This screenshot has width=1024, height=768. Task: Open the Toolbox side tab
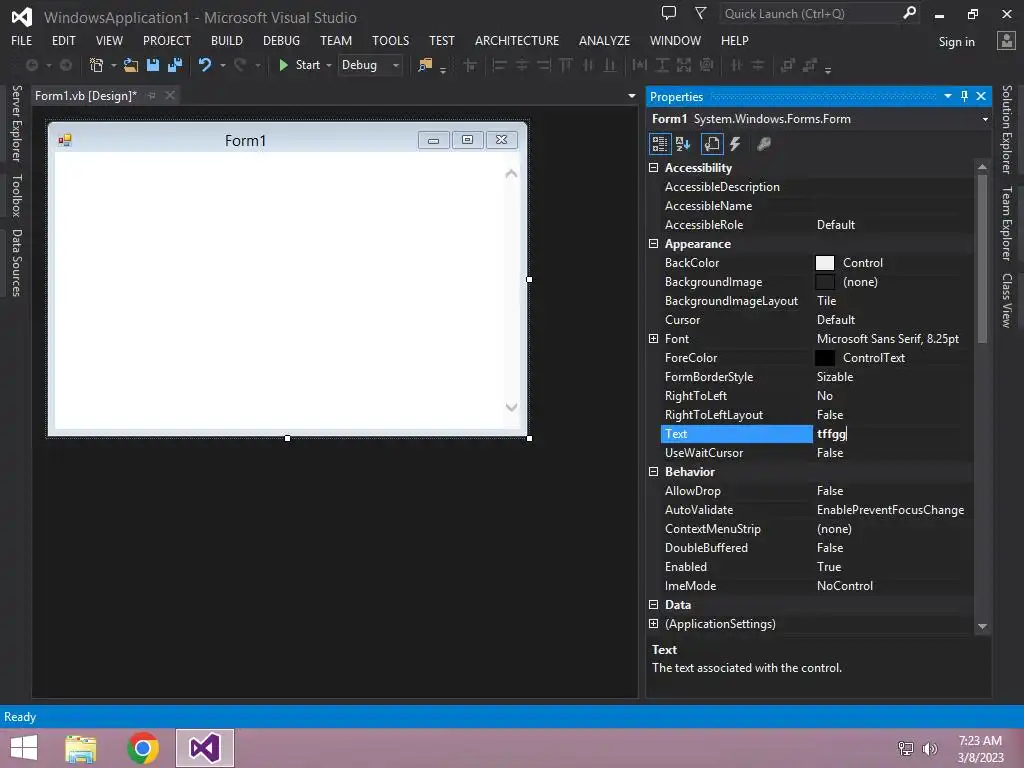pyautogui.click(x=16, y=195)
